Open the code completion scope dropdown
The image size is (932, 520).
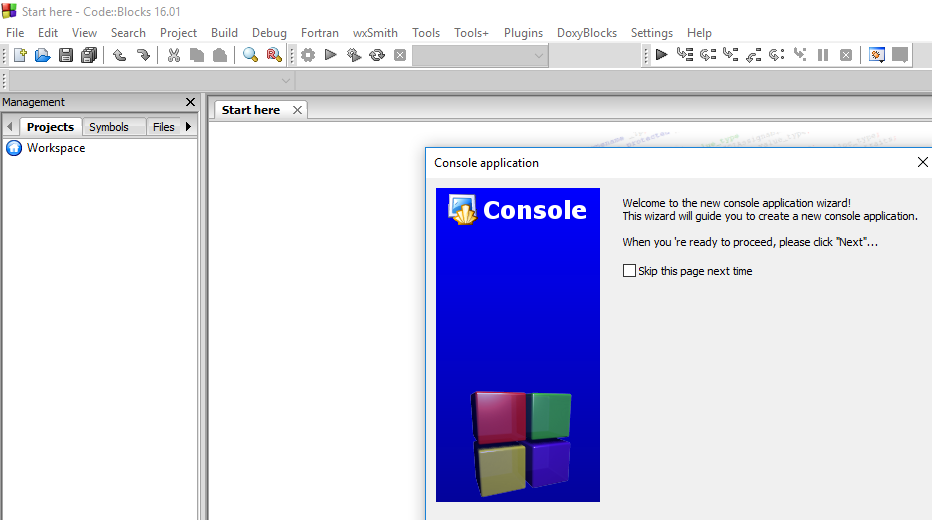[x=152, y=81]
